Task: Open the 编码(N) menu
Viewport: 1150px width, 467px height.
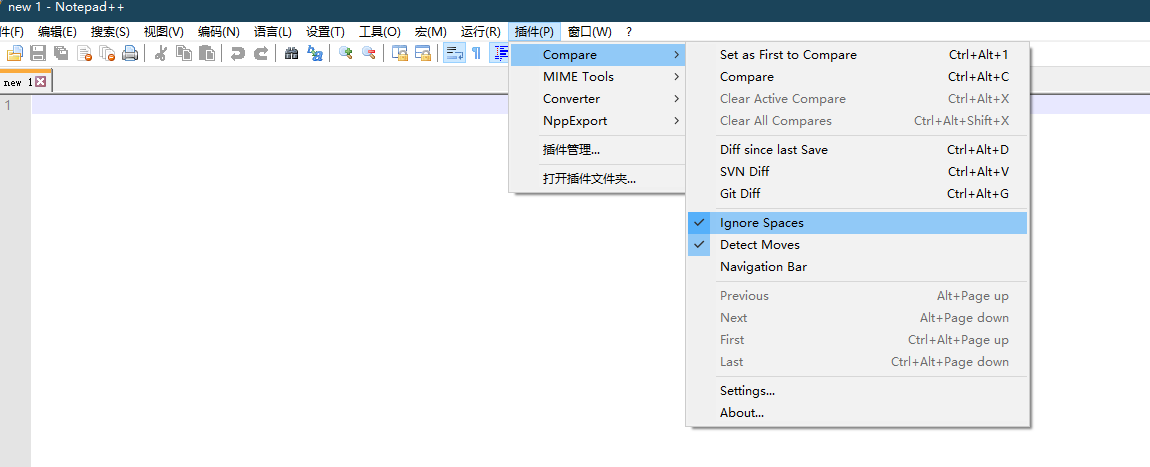Action: coord(219,32)
